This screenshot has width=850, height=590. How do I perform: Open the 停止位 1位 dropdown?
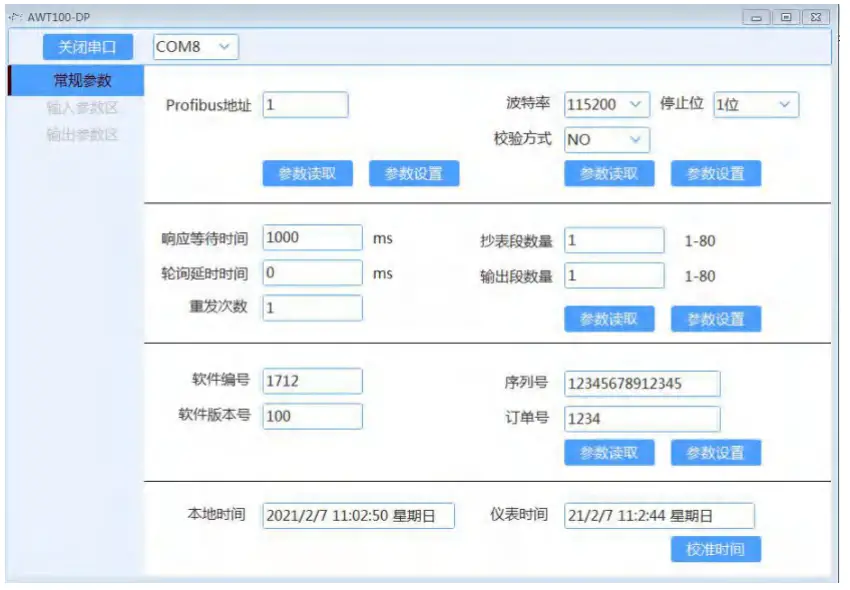click(756, 104)
